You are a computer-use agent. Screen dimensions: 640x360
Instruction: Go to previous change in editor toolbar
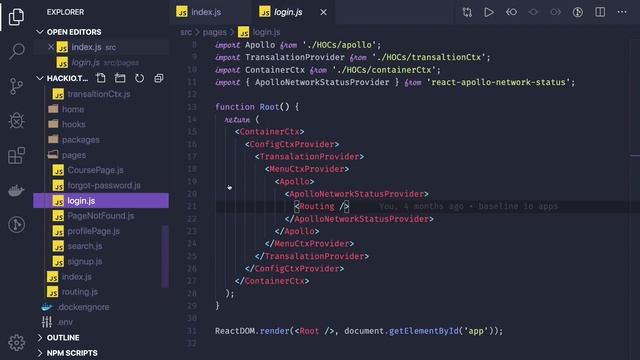pyautogui.click(x=511, y=12)
